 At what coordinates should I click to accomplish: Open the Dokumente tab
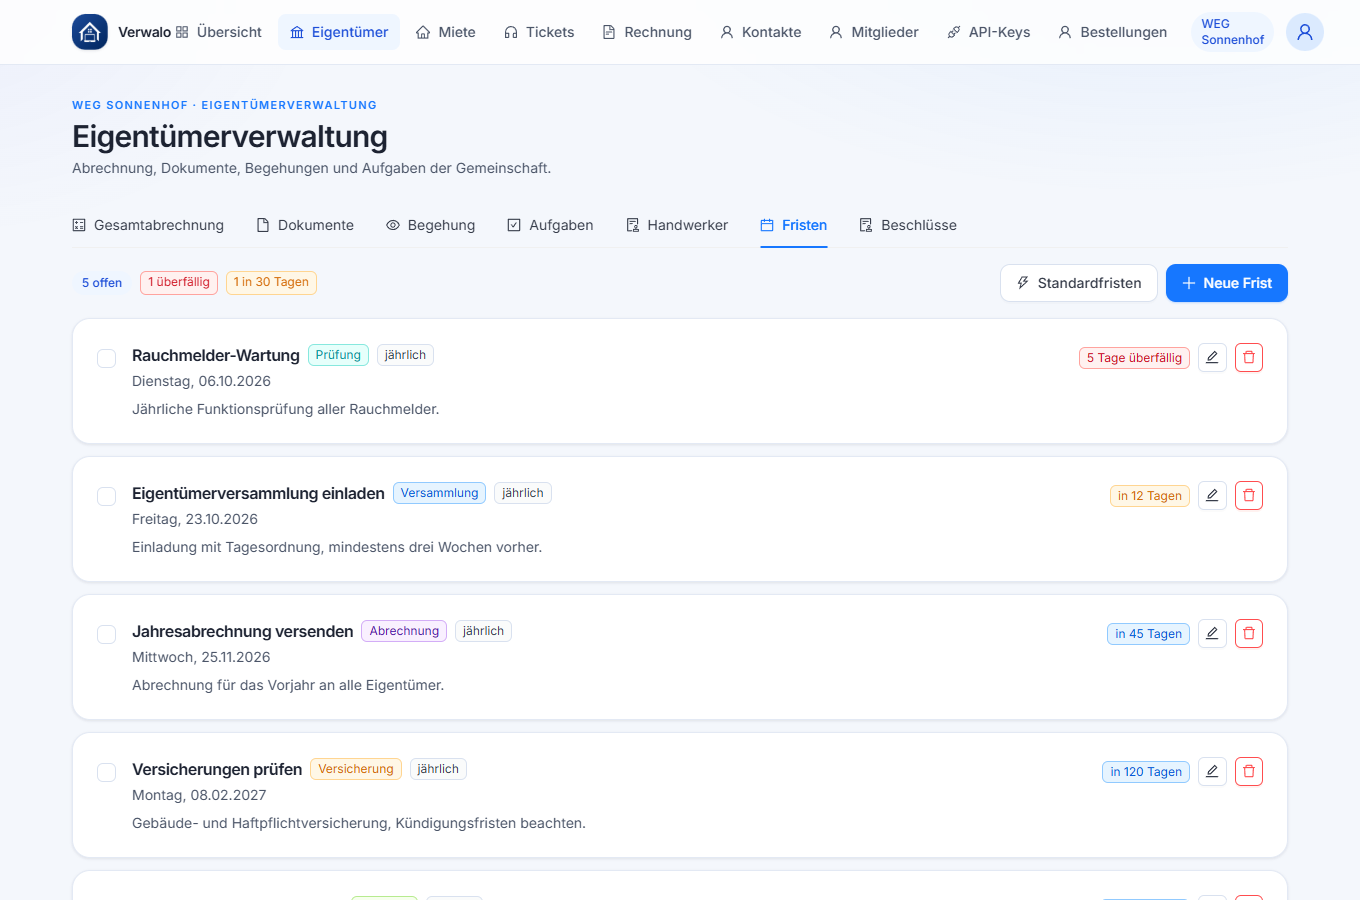(x=305, y=225)
